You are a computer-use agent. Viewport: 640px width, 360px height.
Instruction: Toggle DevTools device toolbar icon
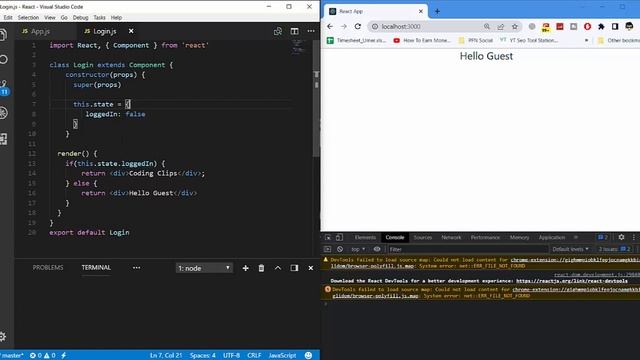coord(339,238)
